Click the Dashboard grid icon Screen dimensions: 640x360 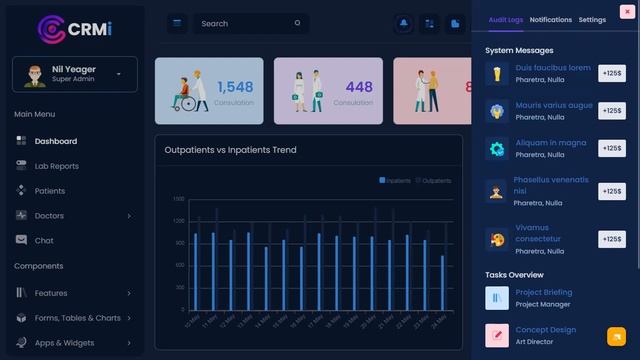coord(21,141)
